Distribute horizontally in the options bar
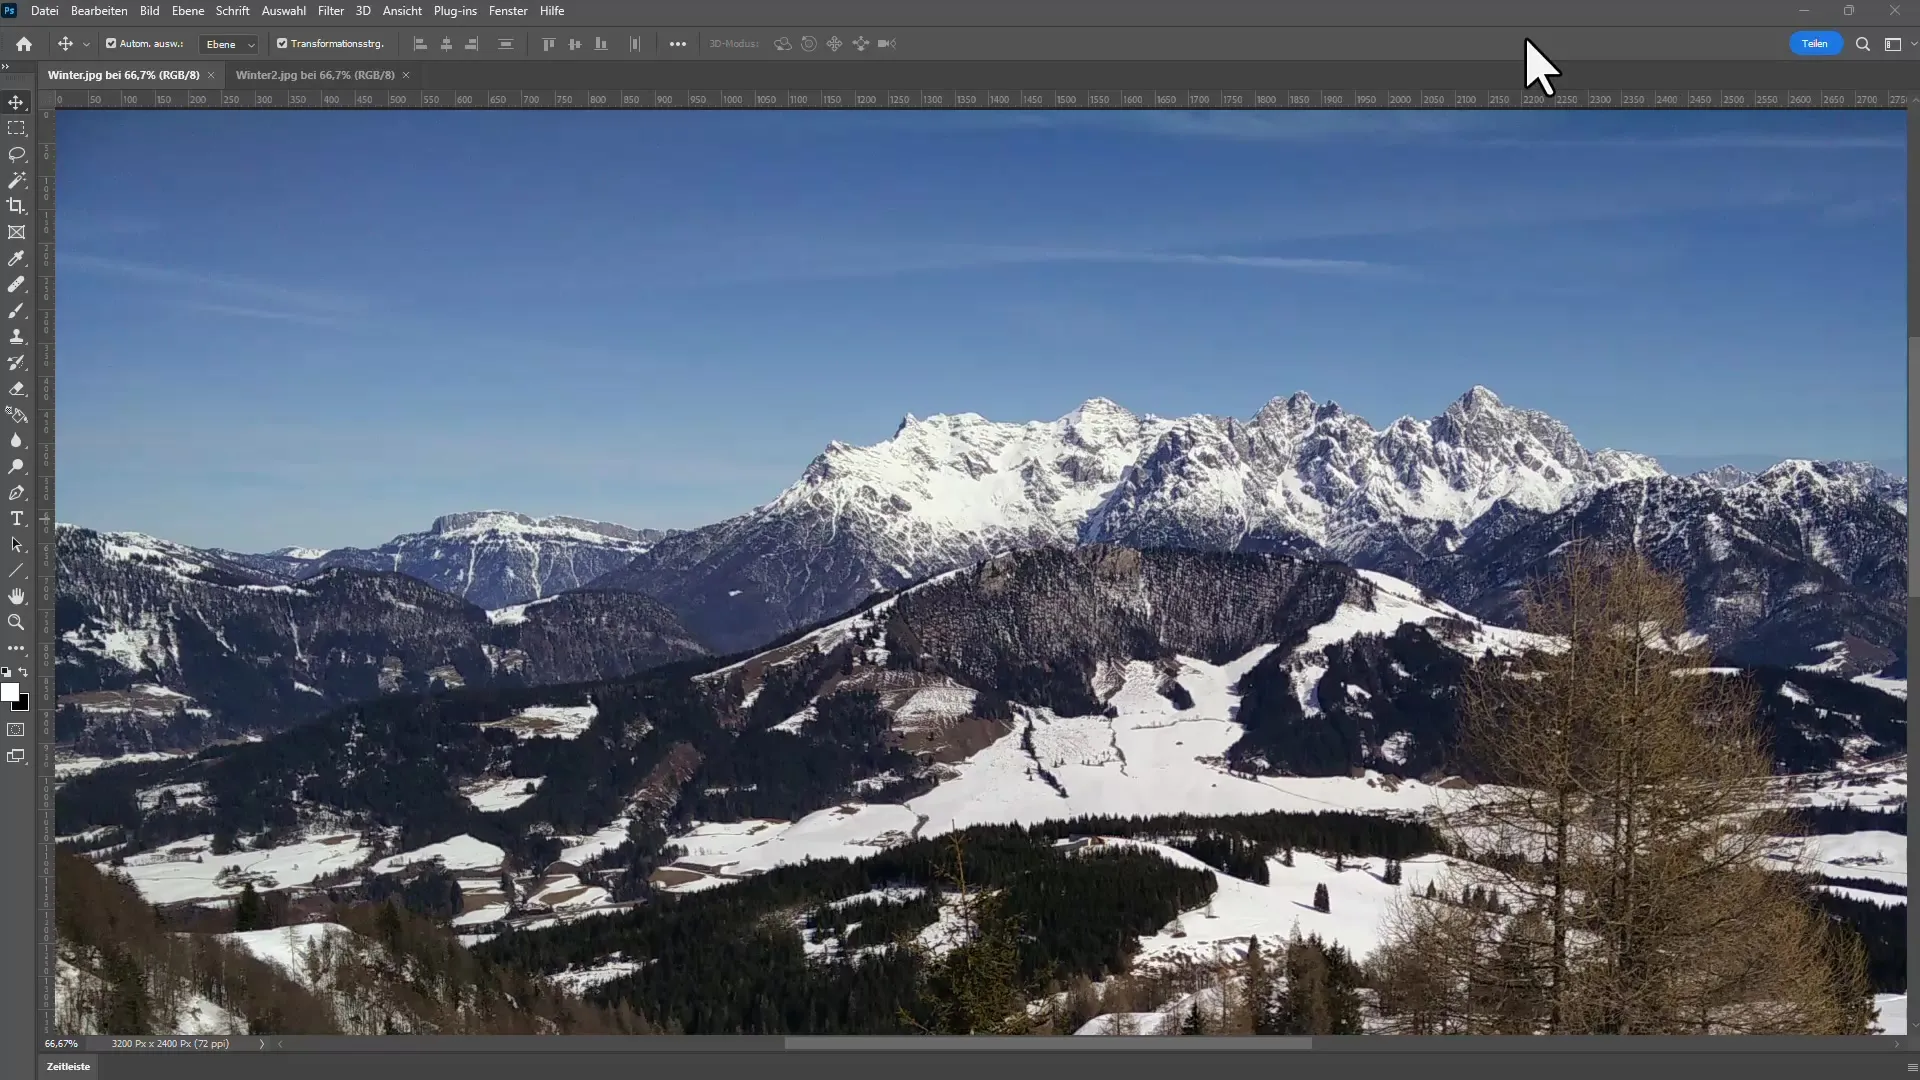1920x1080 pixels. click(634, 44)
